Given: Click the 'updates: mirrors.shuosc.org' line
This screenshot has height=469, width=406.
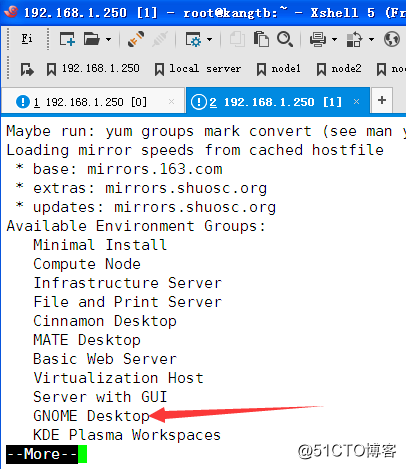Looking at the screenshot, I should point(154,207).
